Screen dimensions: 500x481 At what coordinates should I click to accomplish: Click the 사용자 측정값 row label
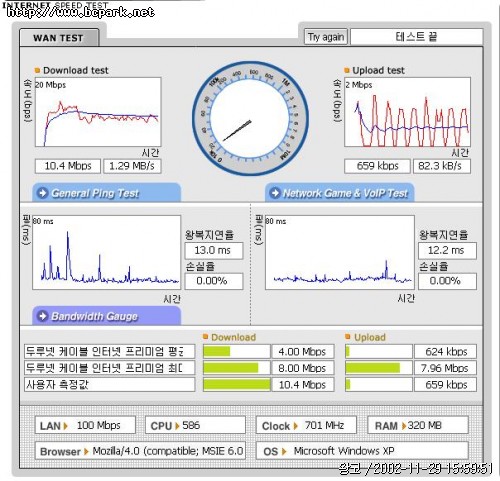[x=109, y=385]
